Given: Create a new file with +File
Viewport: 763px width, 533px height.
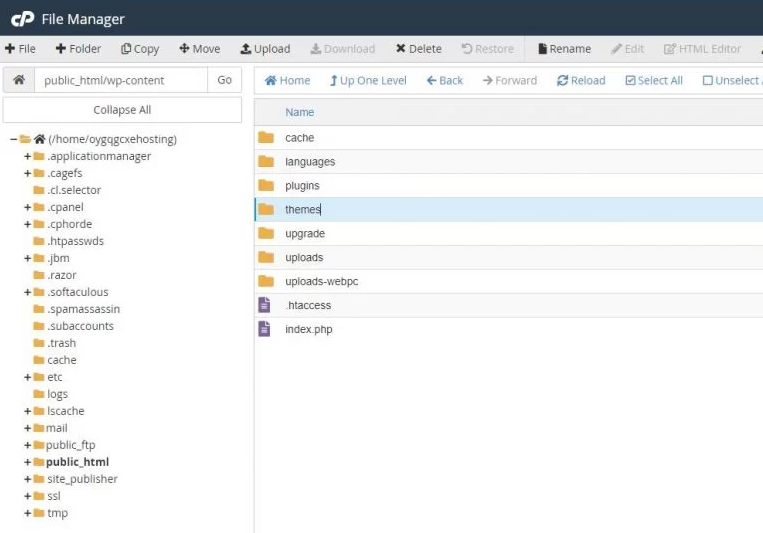Looking at the screenshot, I should [x=20, y=49].
